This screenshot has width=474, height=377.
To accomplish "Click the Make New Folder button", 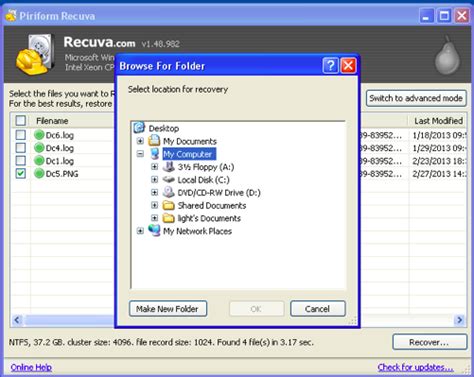I will [x=168, y=309].
